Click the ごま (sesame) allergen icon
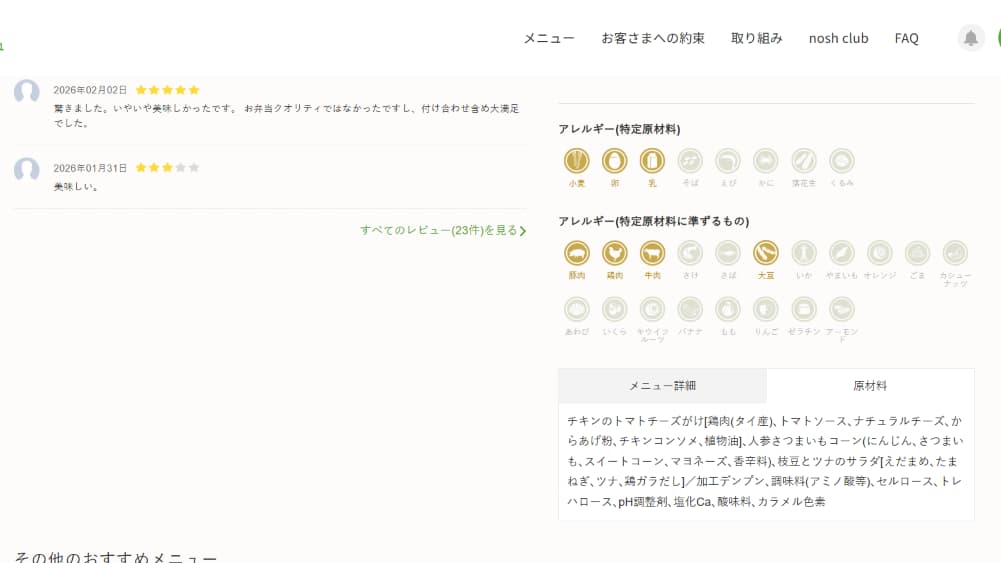The height and width of the screenshot is (563, 1001). 917,253
